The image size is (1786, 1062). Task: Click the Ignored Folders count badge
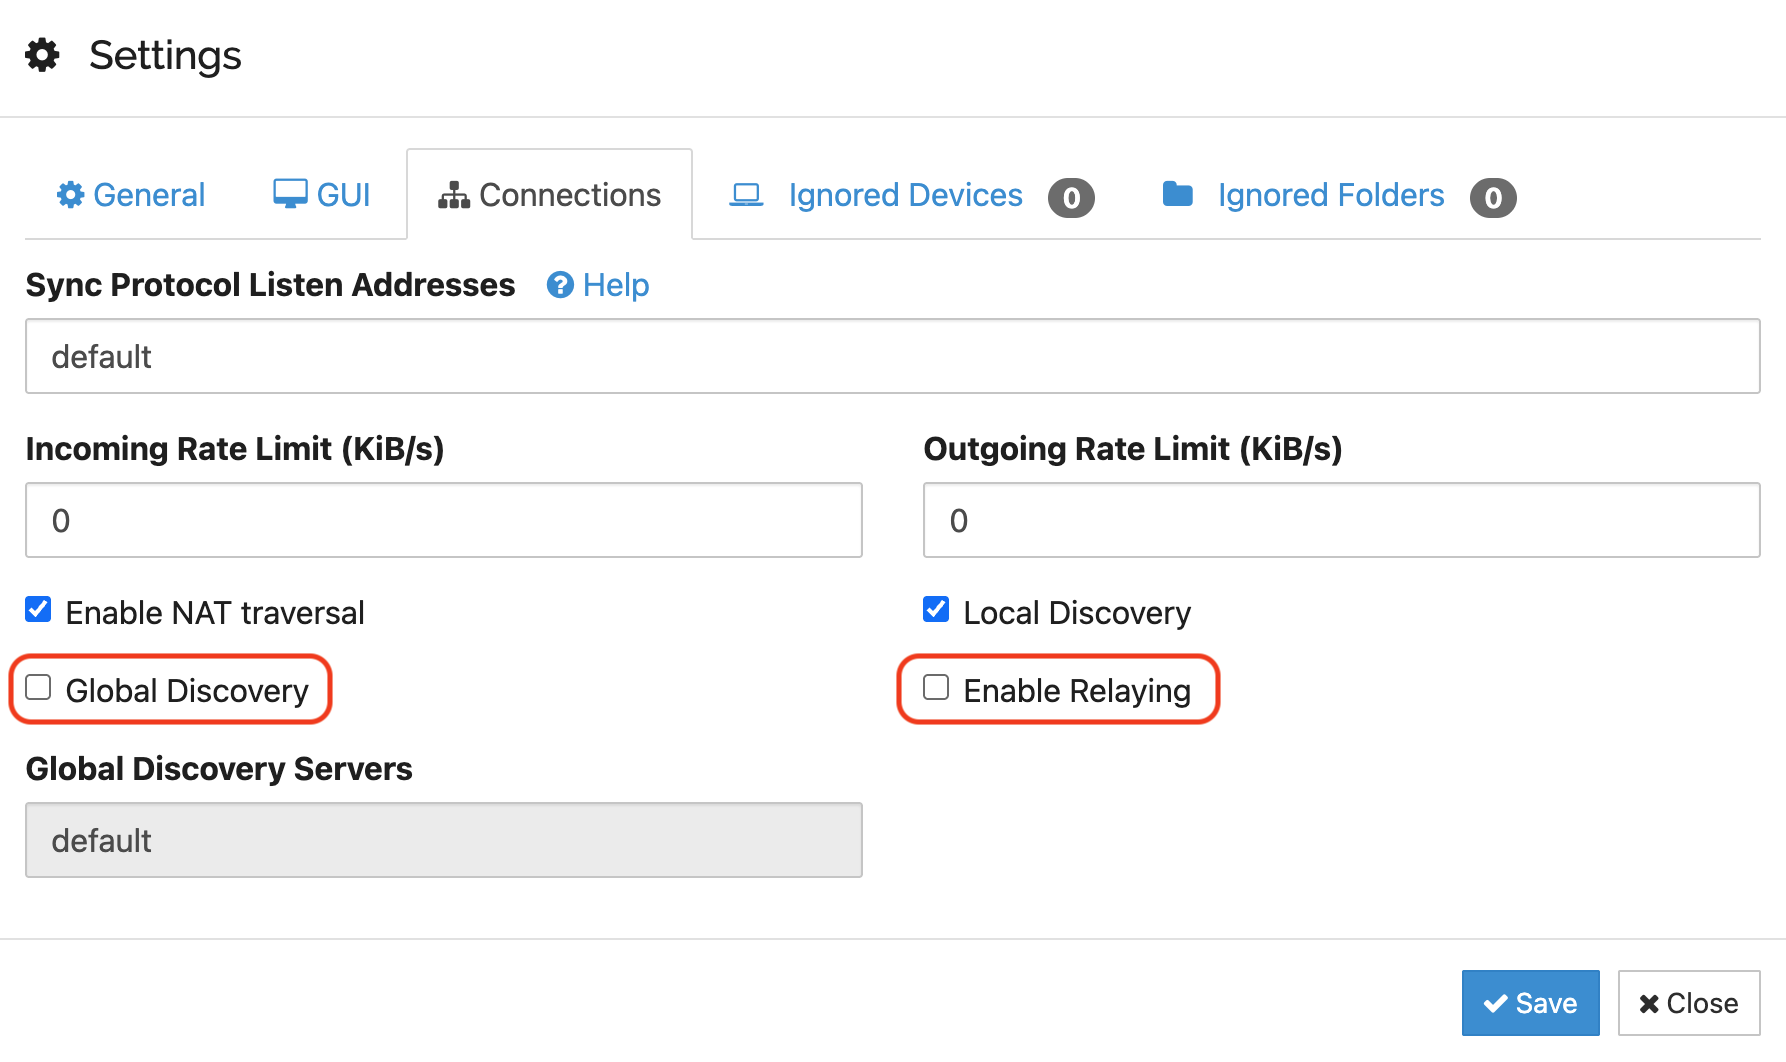click(1493, 198)
